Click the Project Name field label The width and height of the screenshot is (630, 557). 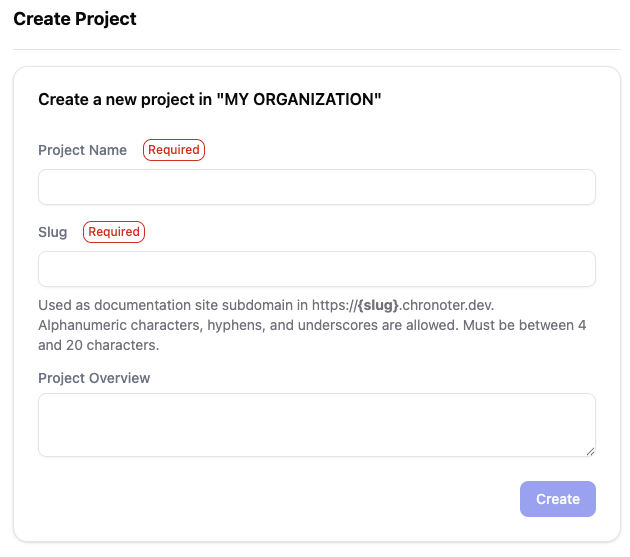82,150
